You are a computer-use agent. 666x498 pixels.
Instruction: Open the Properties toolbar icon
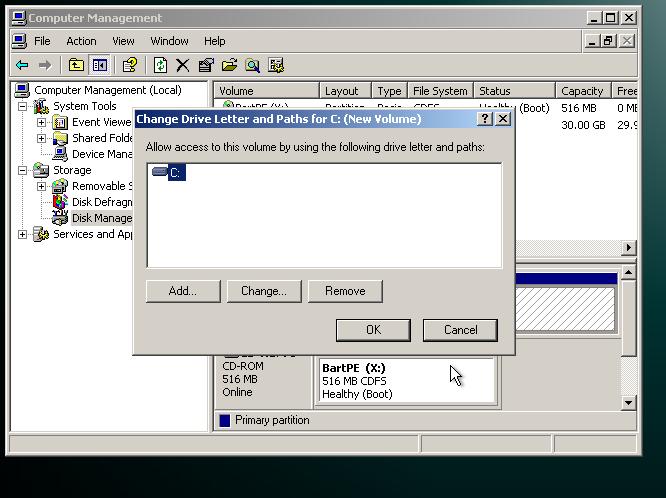click(x=206, y=65)
